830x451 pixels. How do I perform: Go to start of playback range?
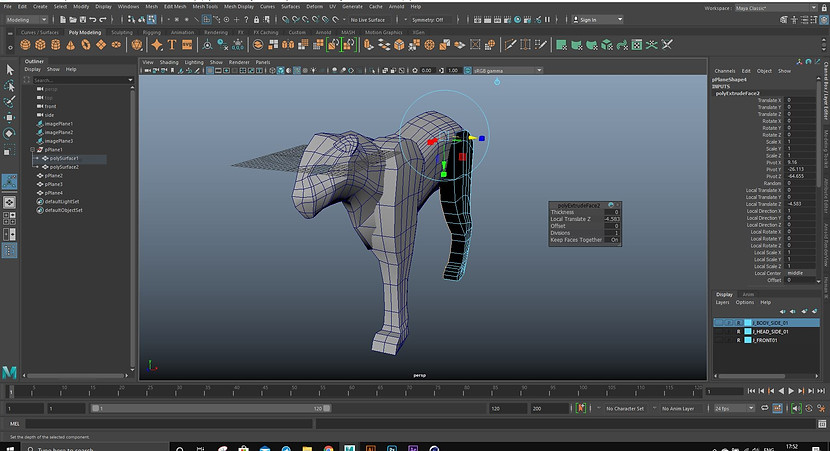click(751, 391)
